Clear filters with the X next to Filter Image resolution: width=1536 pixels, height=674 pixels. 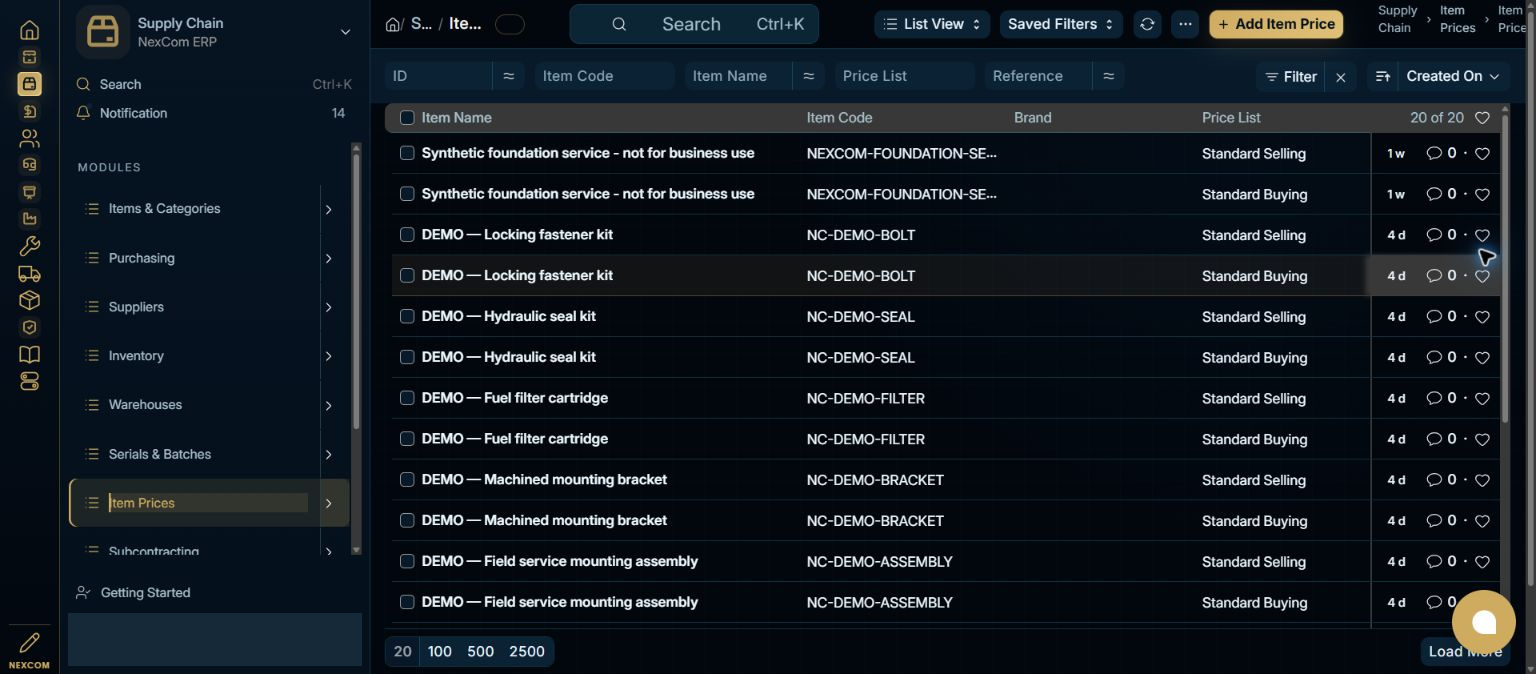(1340, 76)
